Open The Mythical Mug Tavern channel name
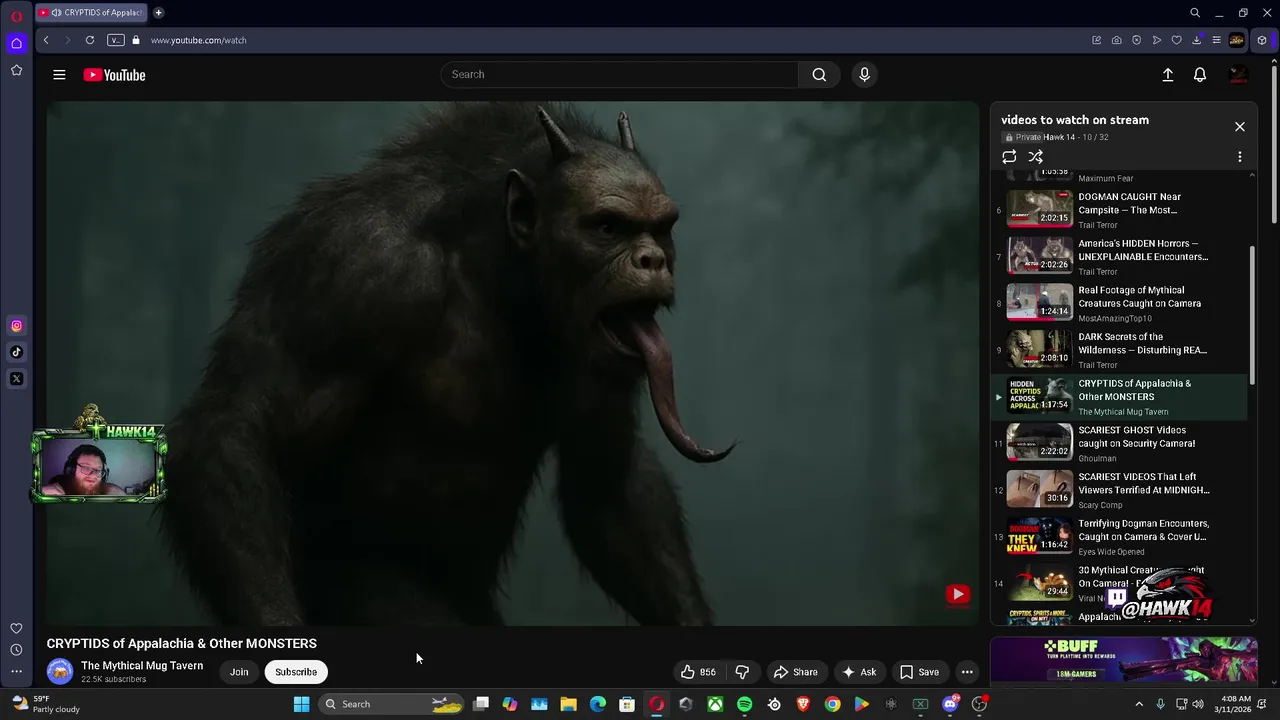The image size is (1280, 720). pos(142,666)
